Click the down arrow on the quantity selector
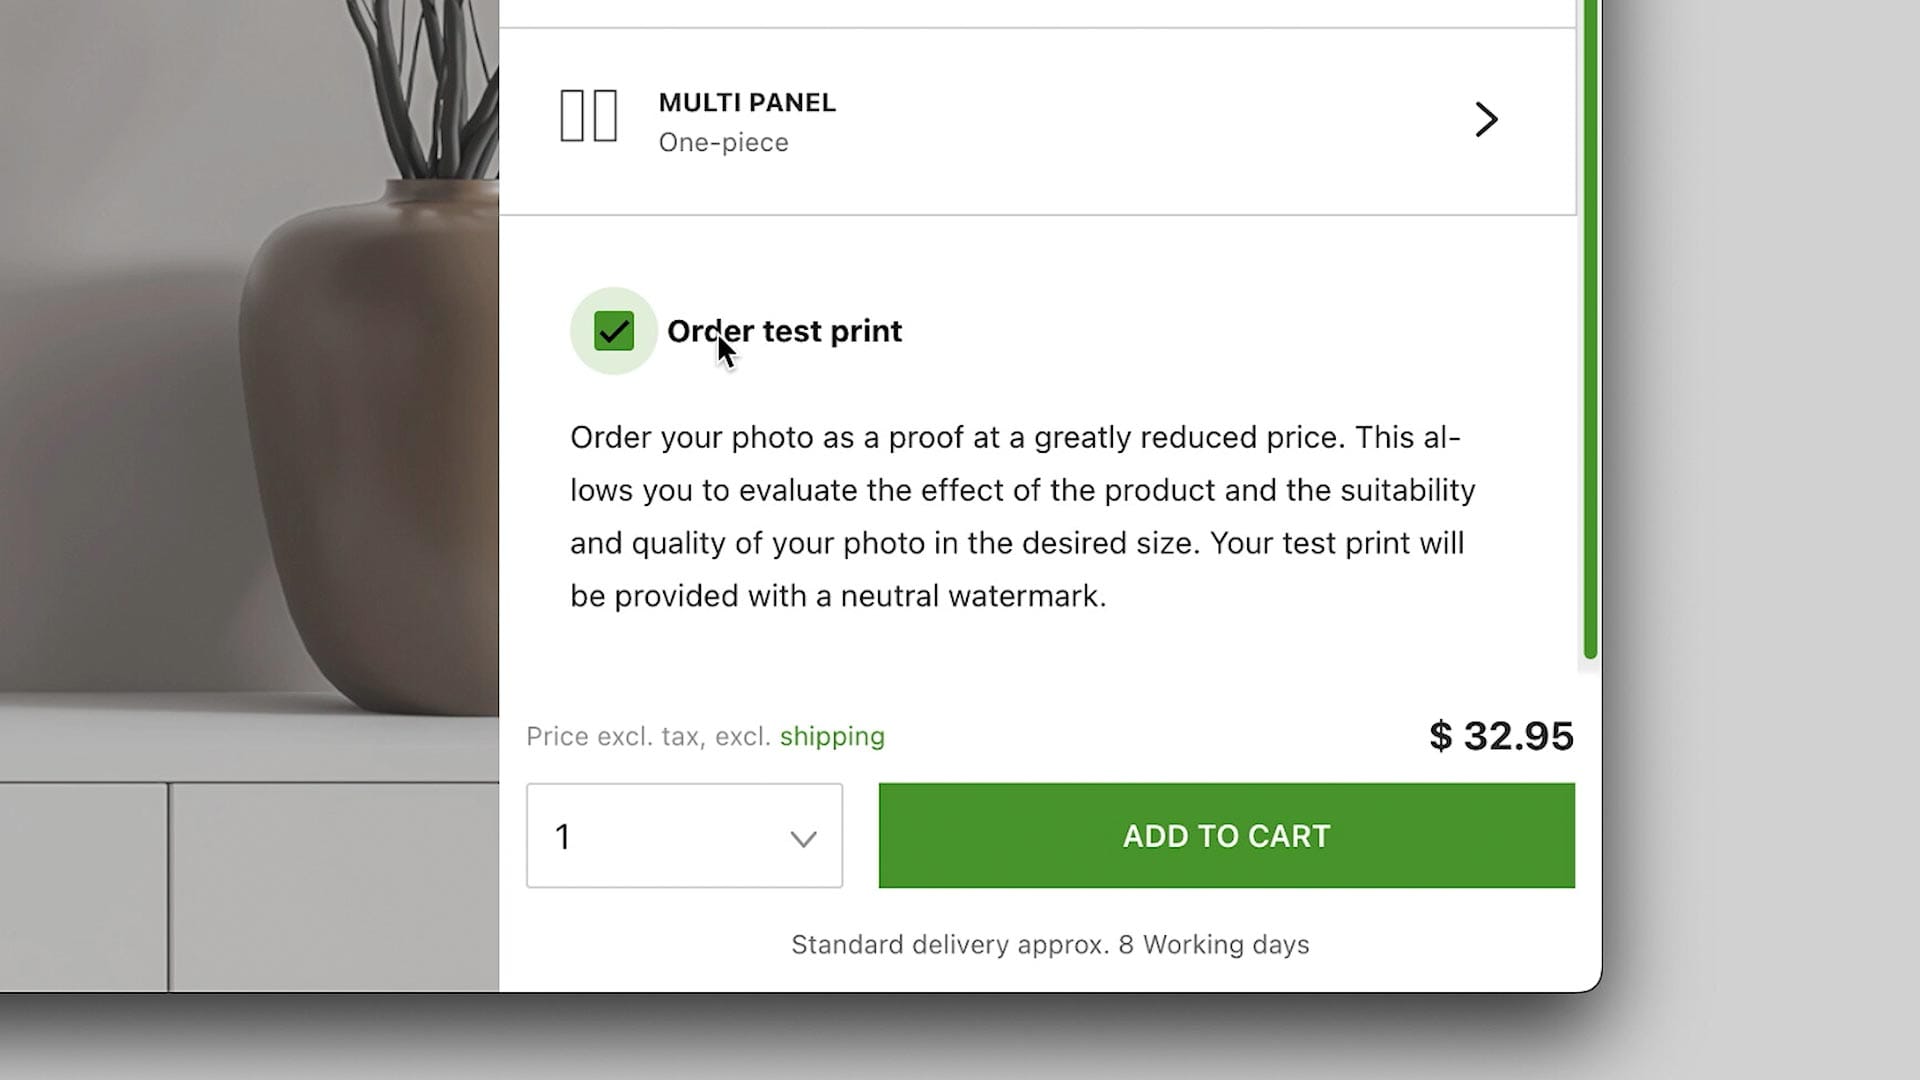1920x1080 pixels. point(803,838)
